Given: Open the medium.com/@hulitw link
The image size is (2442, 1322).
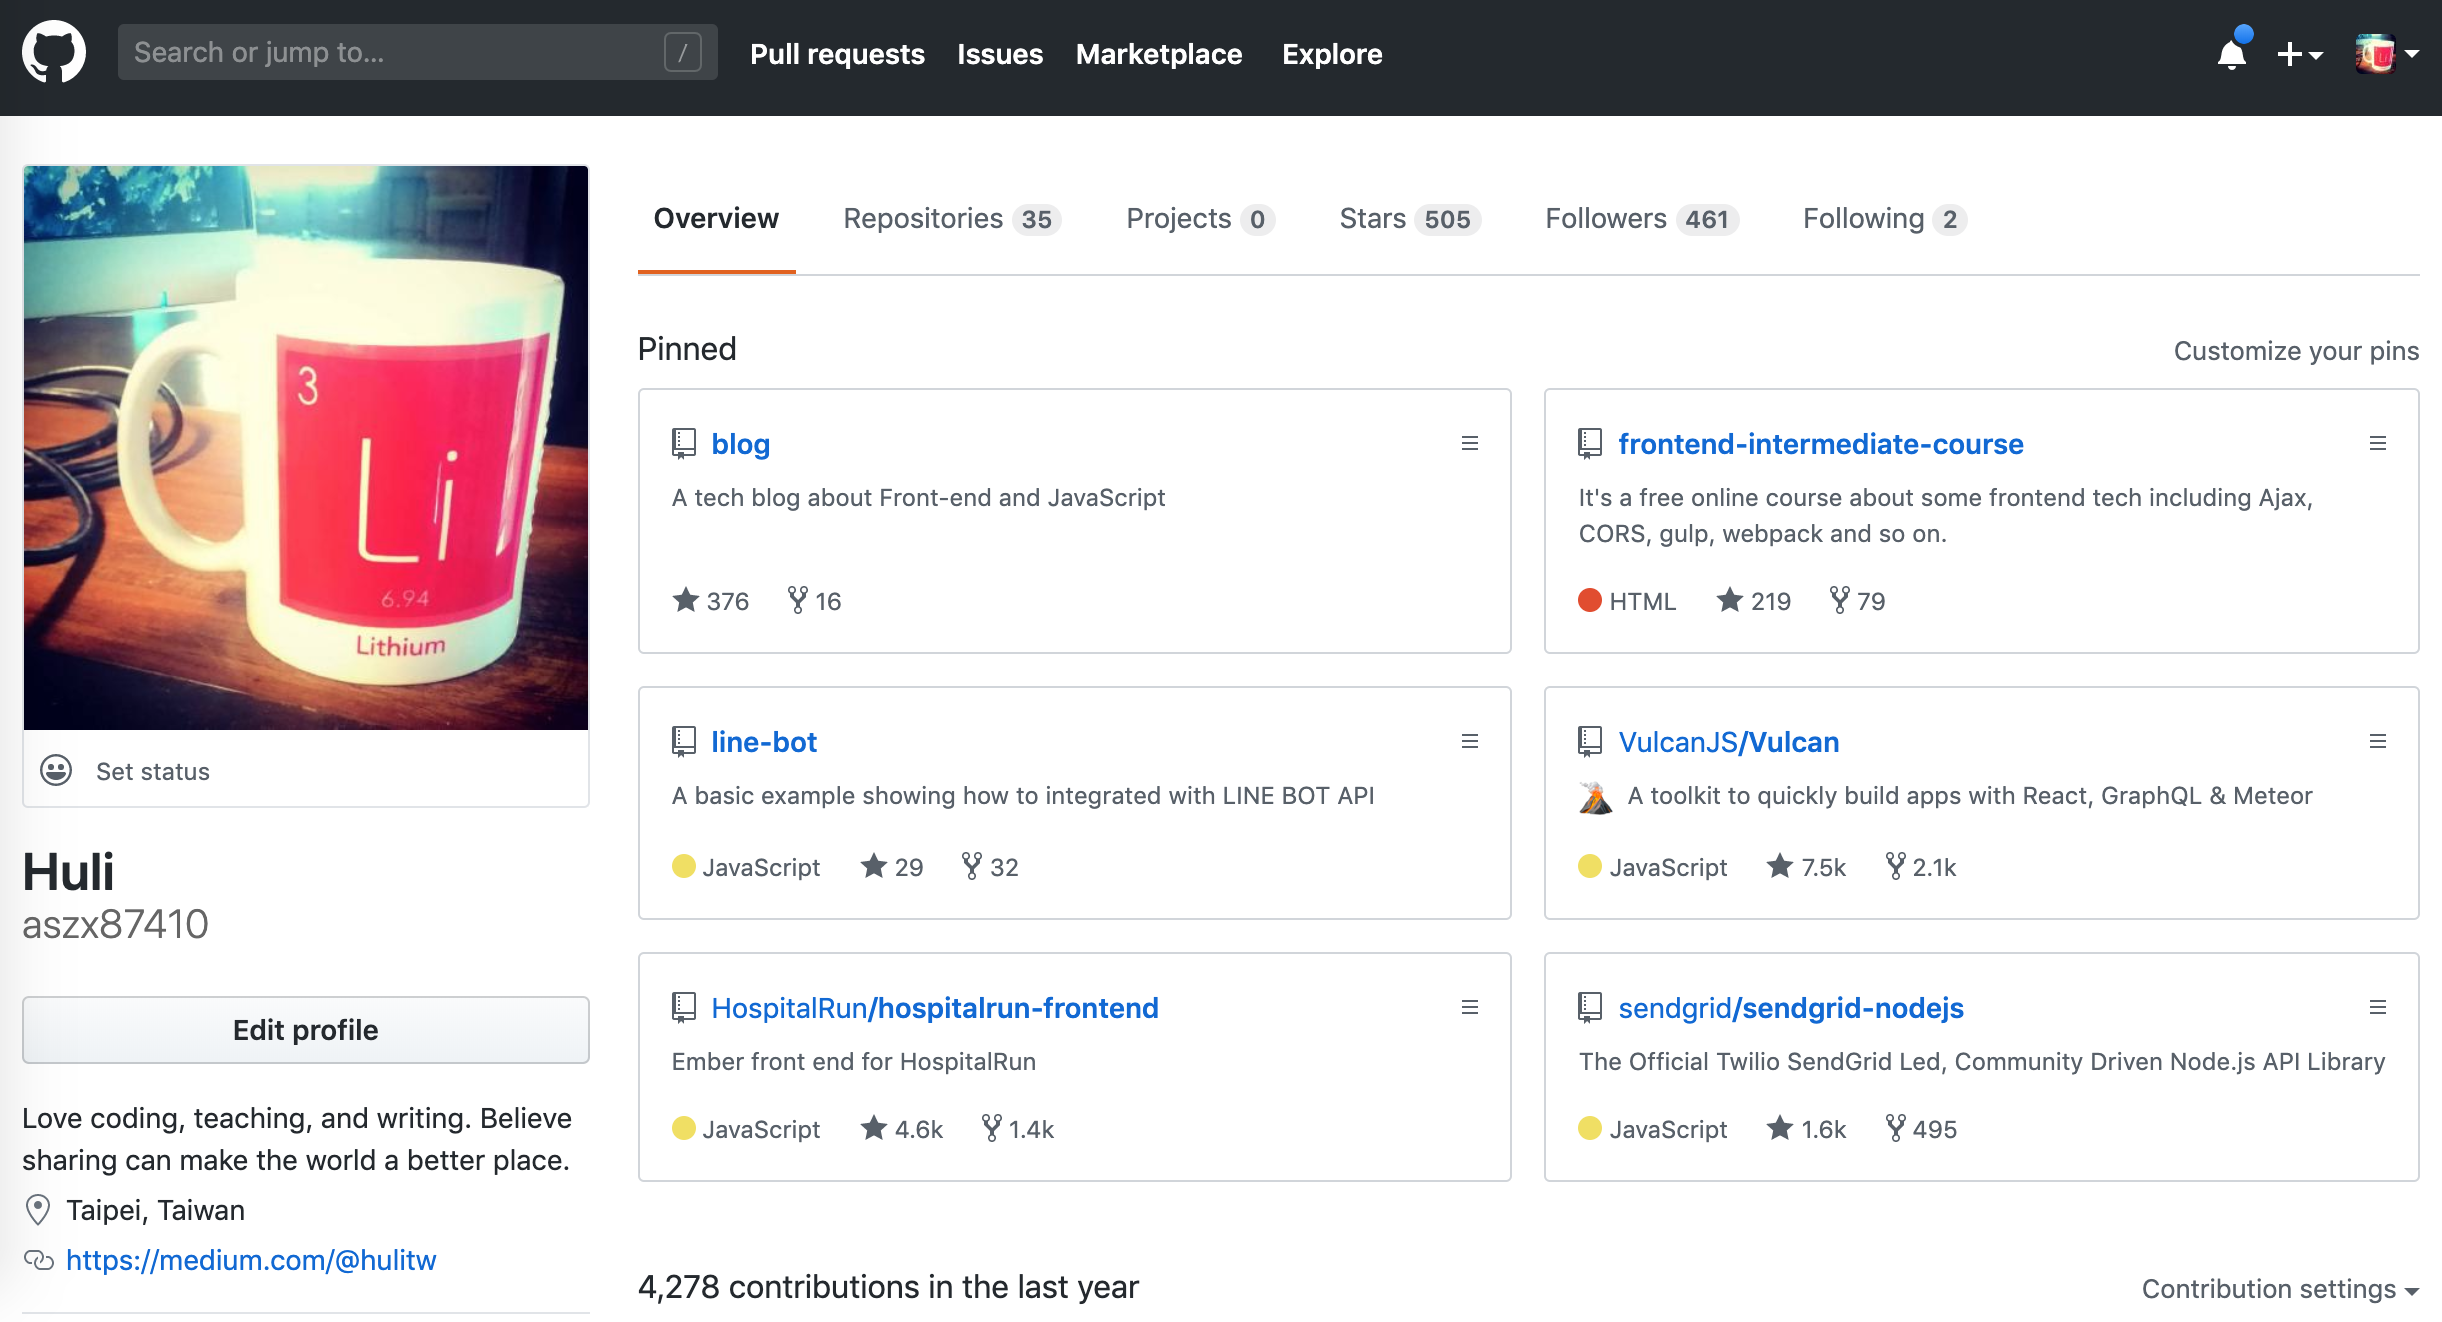Looking at the screenshot, I should [251, 1260].
